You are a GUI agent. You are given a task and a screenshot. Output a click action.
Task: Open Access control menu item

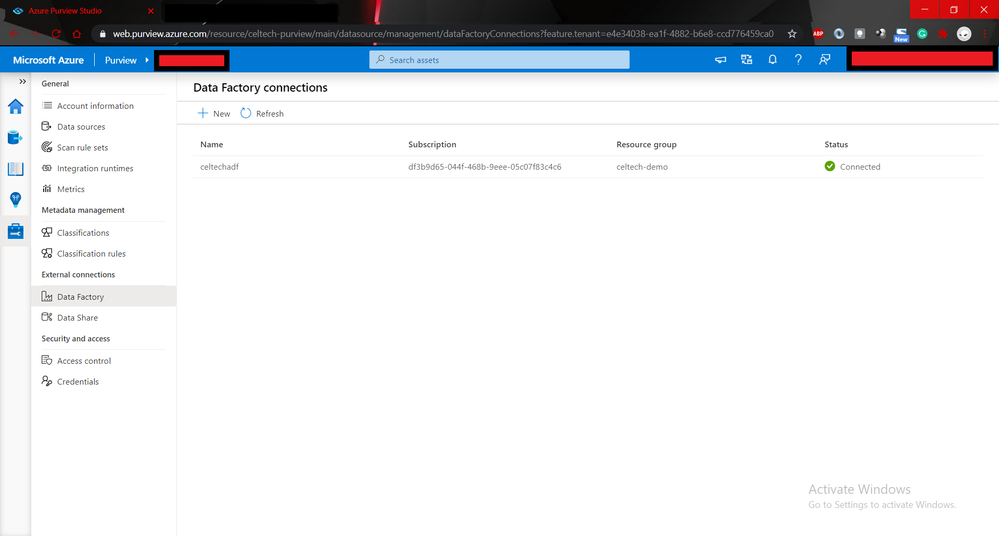tap(84, 361)
